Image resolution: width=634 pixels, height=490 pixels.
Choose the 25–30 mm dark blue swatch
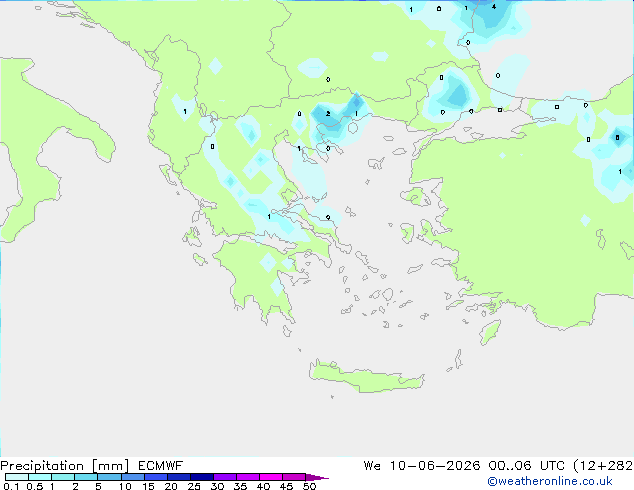click(x=202, y=477)
